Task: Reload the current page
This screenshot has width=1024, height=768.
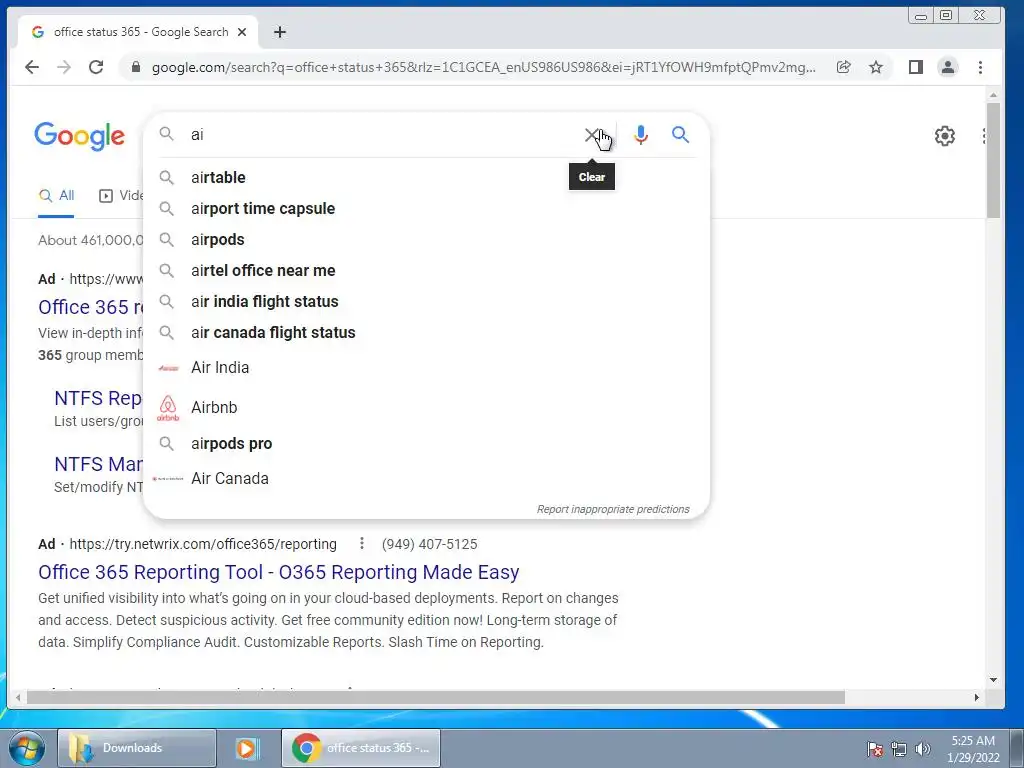Action: 96,67
